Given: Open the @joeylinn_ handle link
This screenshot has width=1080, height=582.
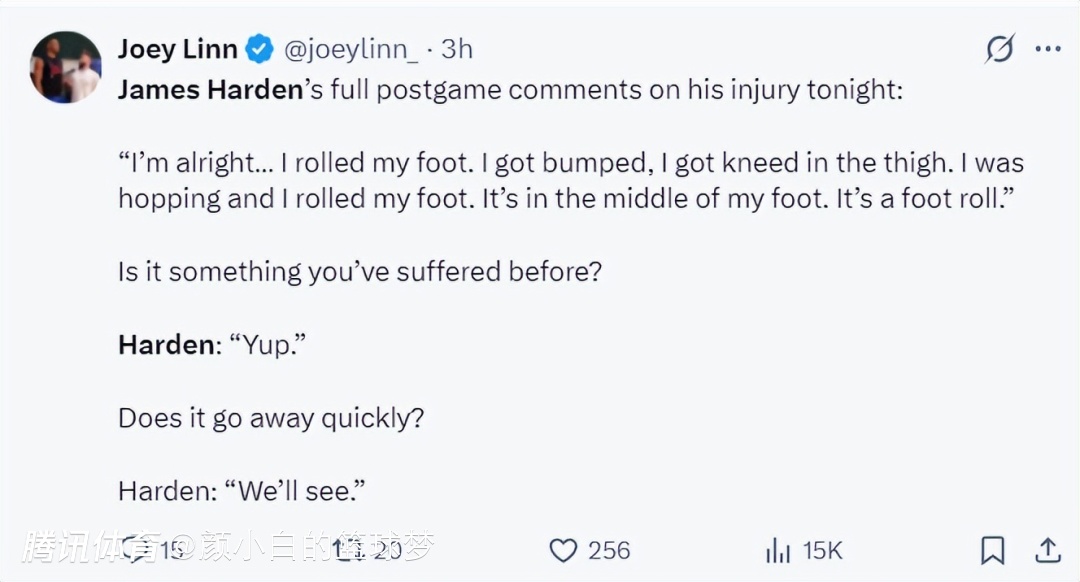Looking at the screenshot, I should (x=350, y=49).
